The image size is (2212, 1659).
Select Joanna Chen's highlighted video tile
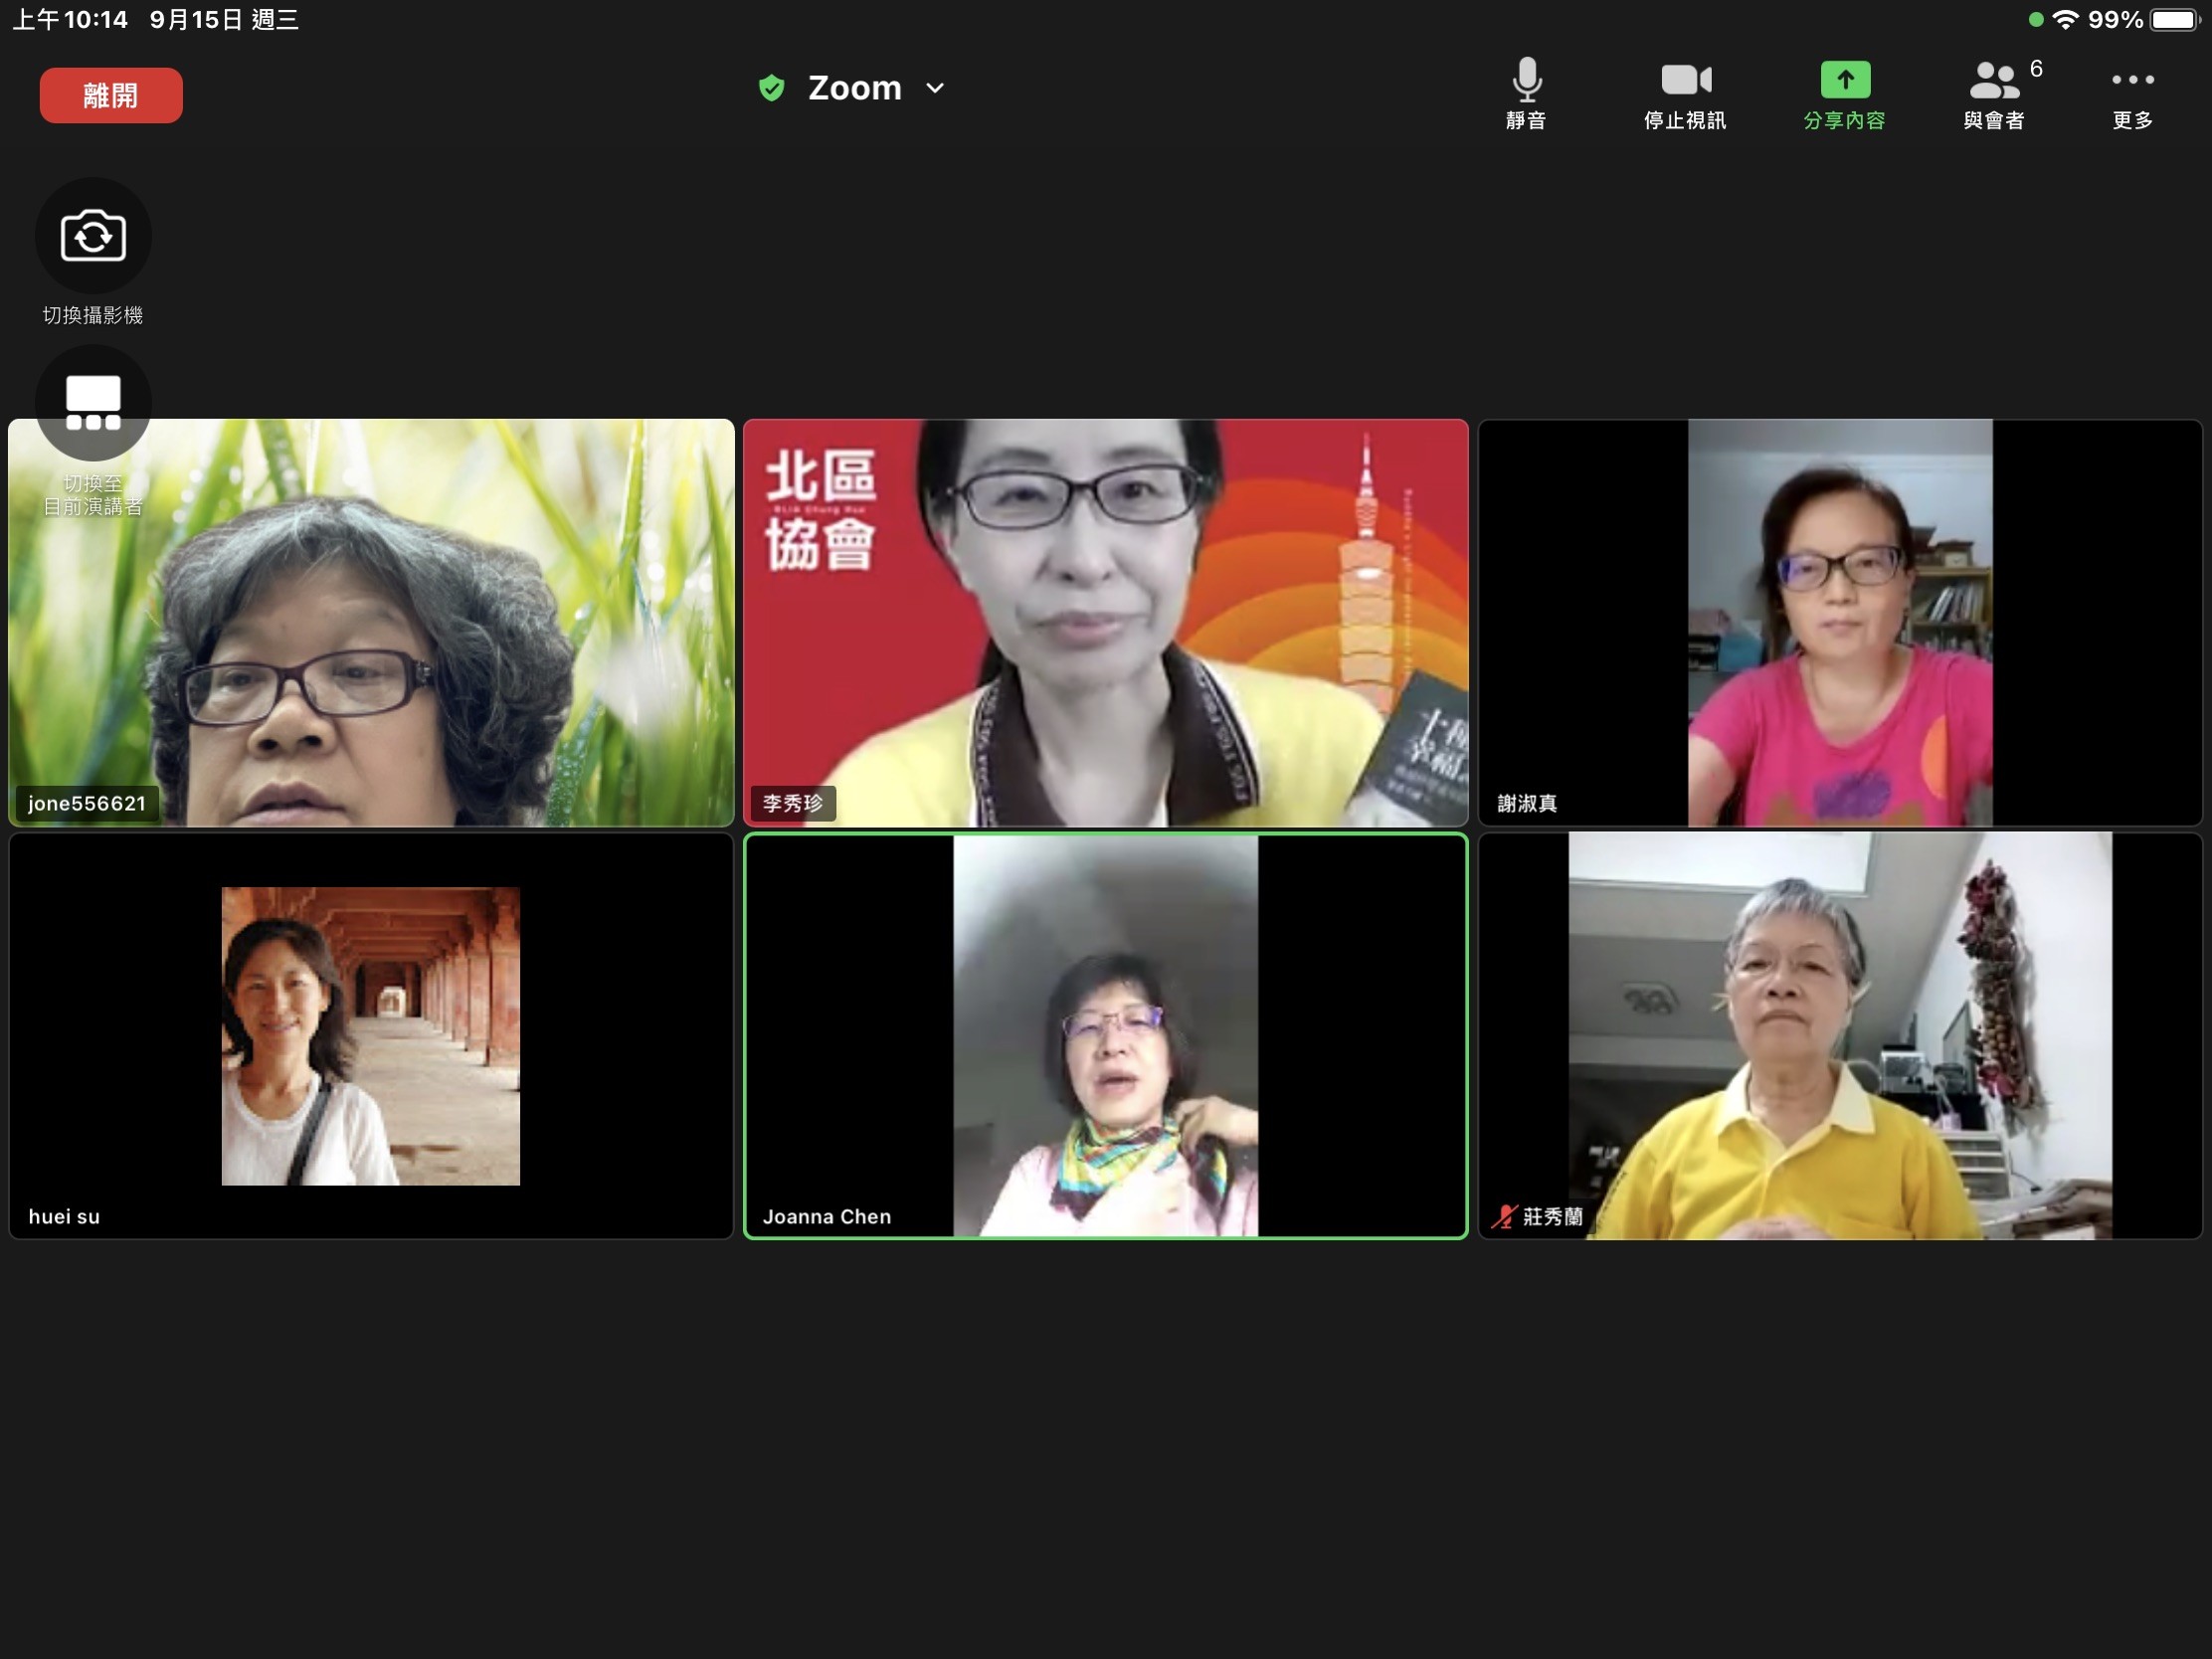pos(1105,1035)
